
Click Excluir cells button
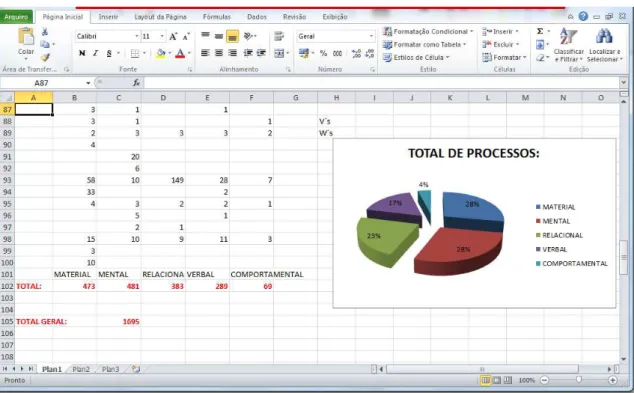click(500, 44)
